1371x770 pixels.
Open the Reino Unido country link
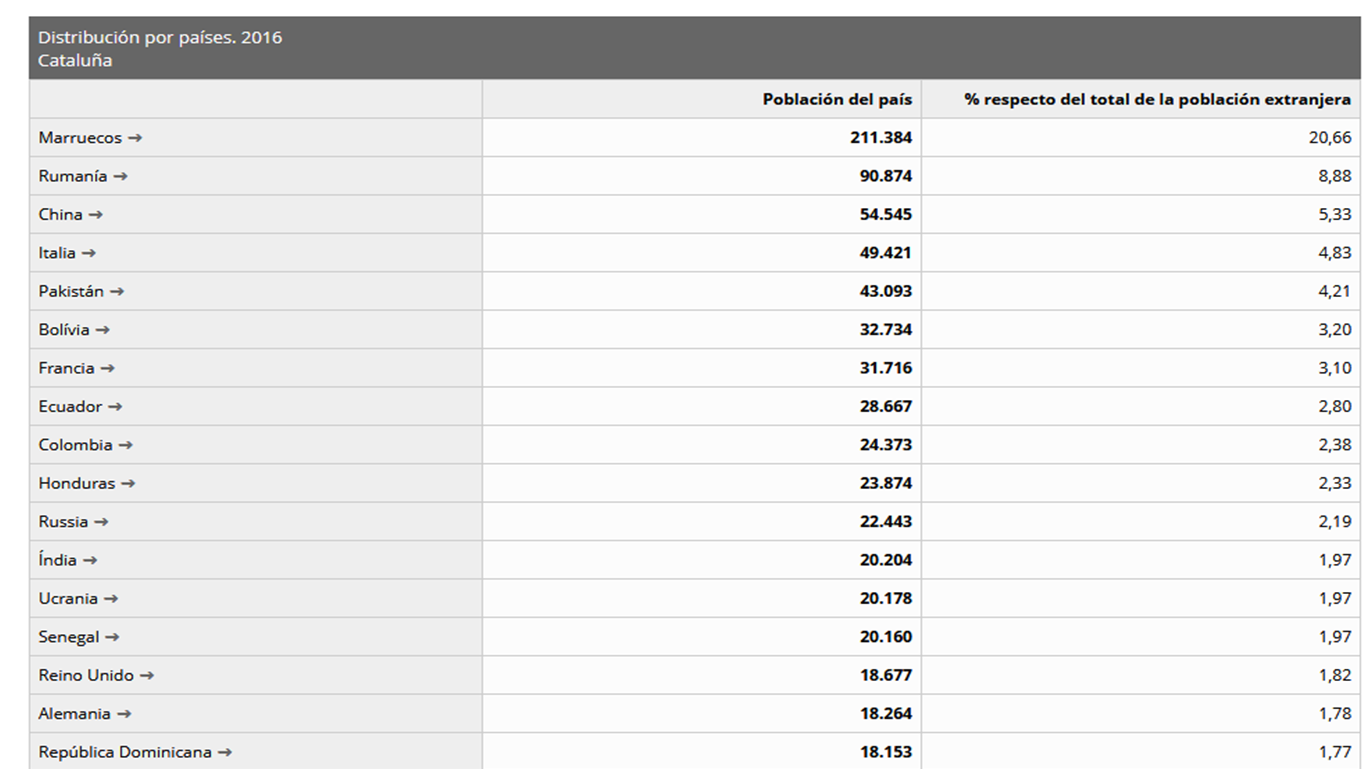(96, 676)
